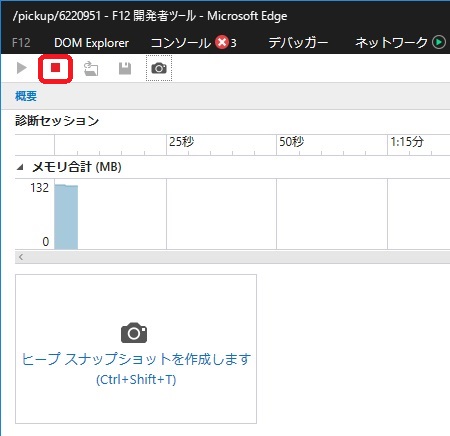
Task: Start a profiling session with the play icon
Action: 22,68
